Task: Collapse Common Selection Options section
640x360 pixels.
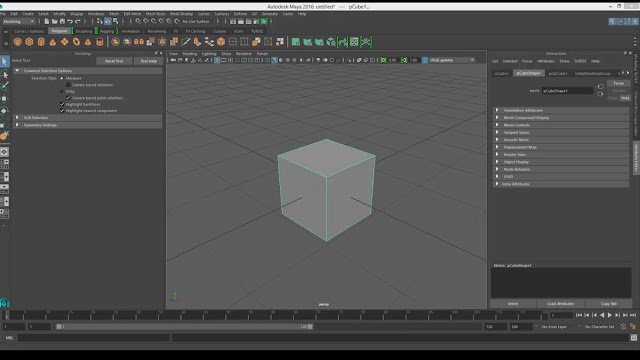Action: [17, 71]
